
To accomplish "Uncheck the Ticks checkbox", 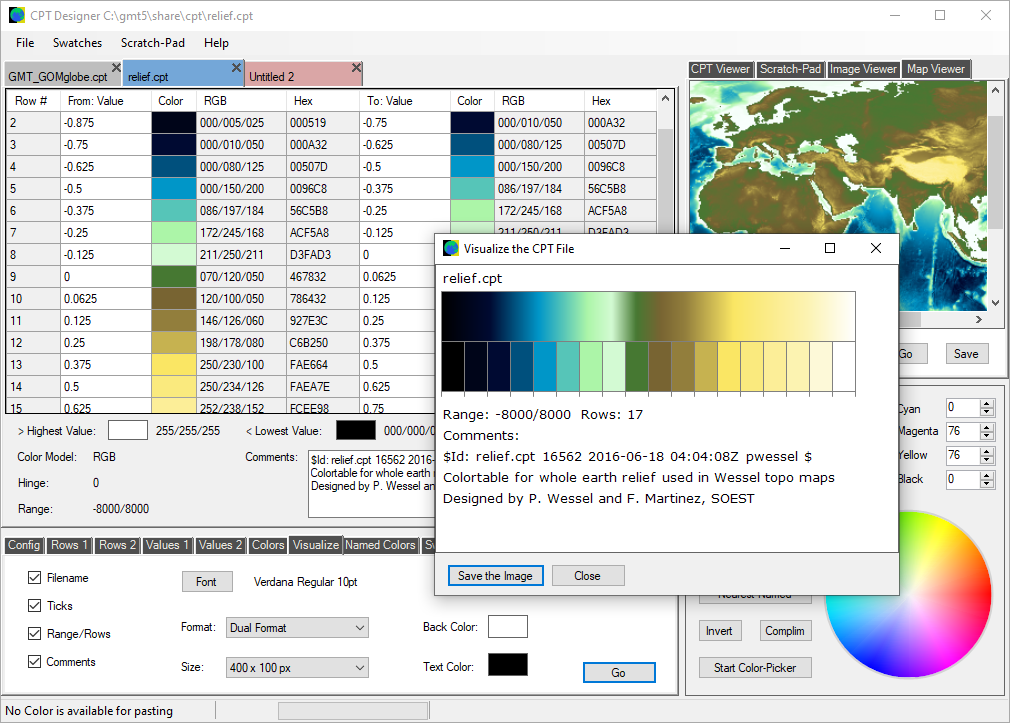I will click(x=35, y=606).
